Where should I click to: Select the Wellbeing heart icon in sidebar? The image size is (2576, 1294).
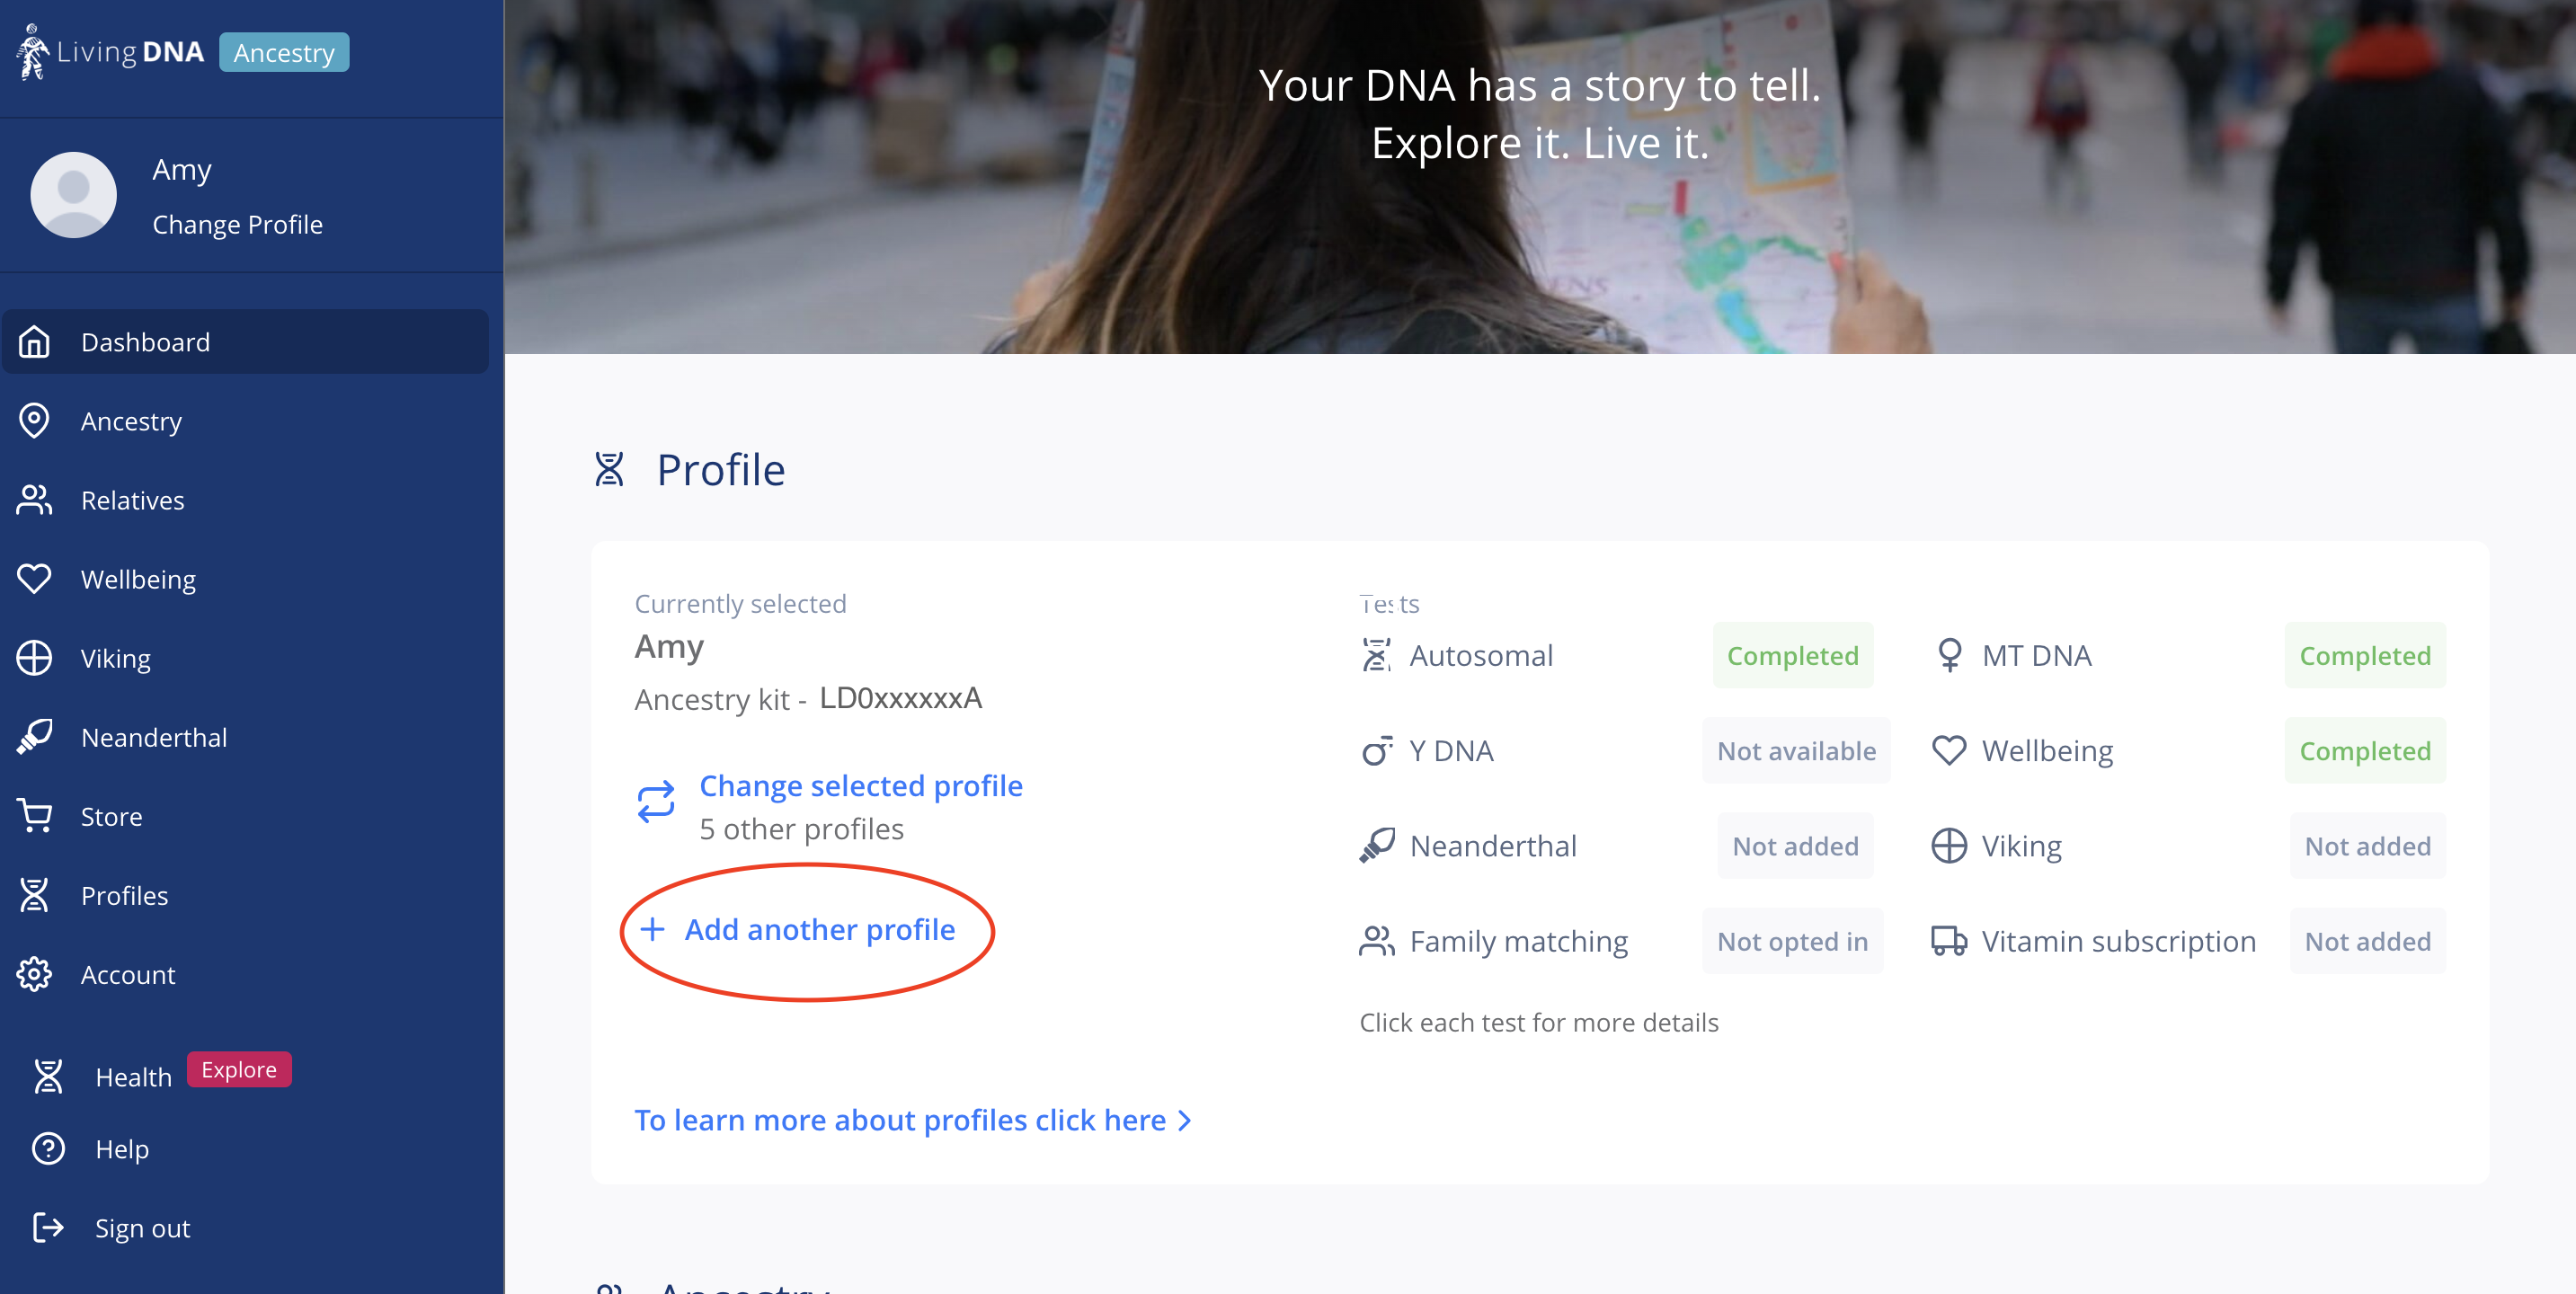(34, 579)
